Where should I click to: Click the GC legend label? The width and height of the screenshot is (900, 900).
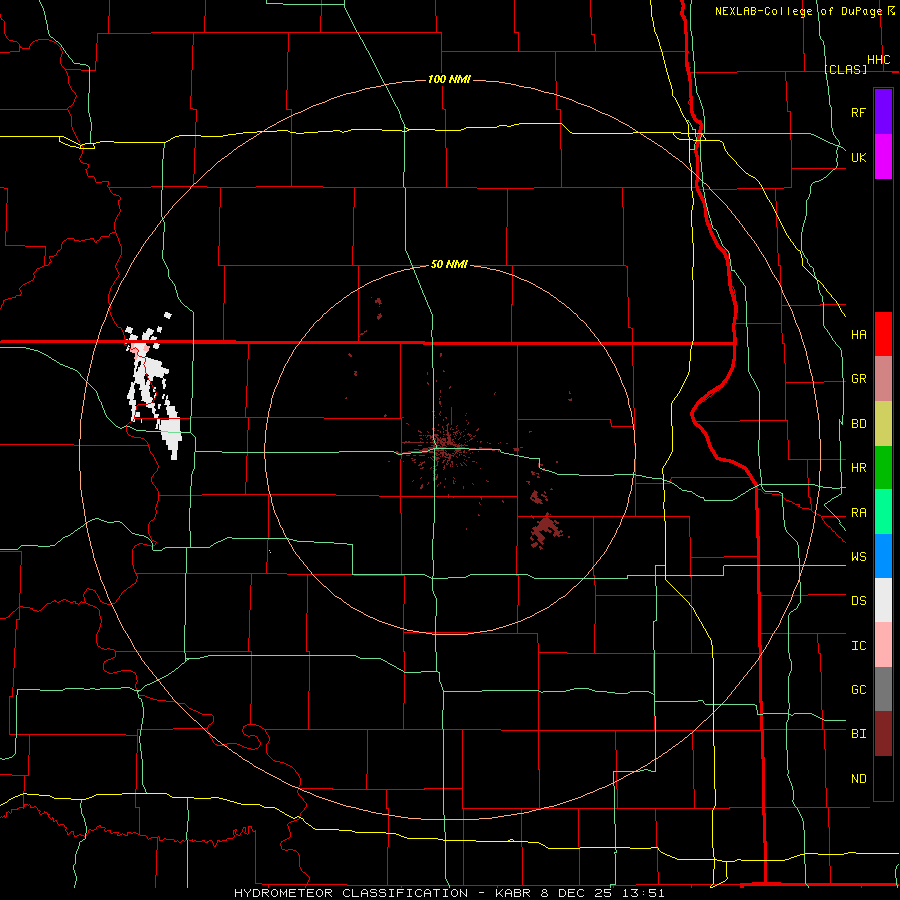(x=858, y=690)
